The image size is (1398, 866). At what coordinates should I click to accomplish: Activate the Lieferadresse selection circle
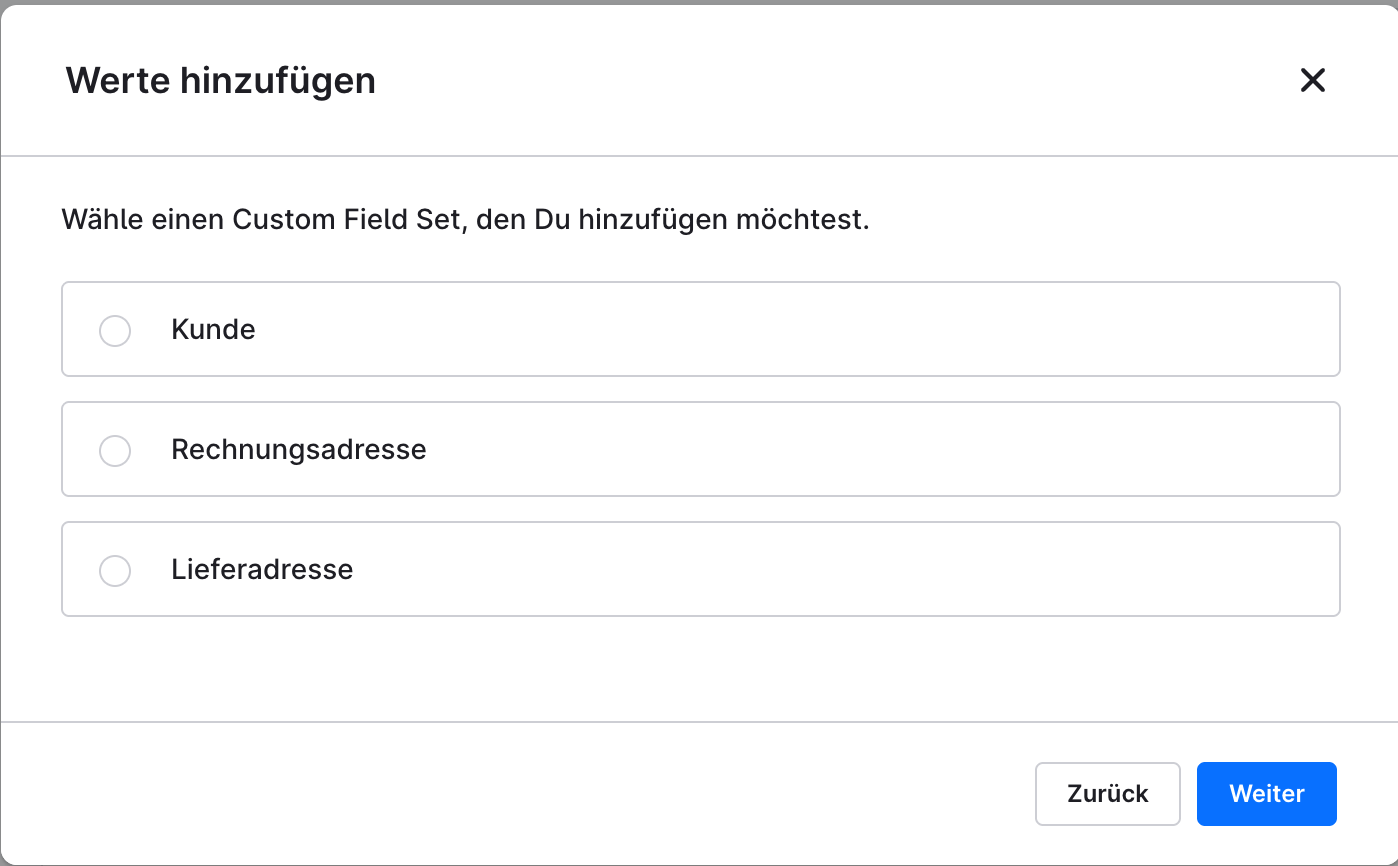coord(115,570)
